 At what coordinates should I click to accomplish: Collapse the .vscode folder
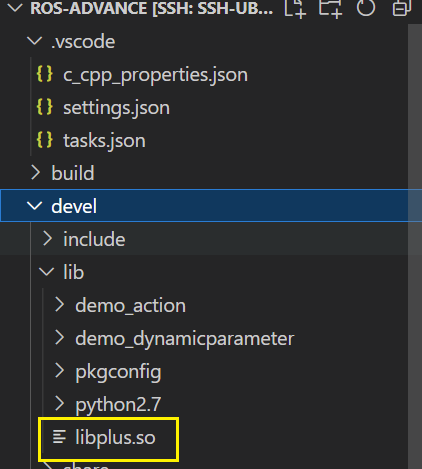[34, 41]
